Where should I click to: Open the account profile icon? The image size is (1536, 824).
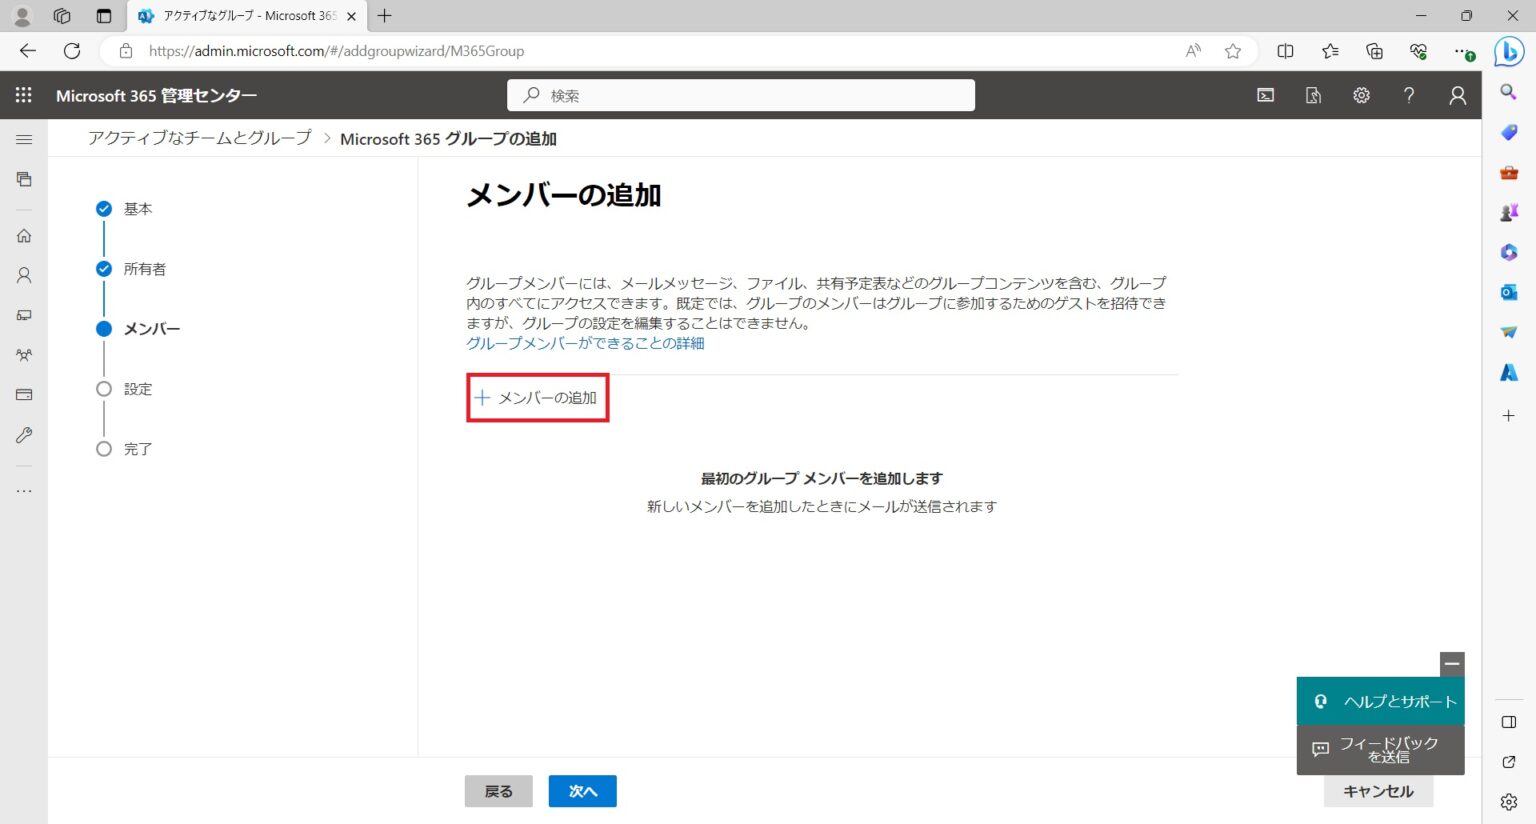[1457, 95]
